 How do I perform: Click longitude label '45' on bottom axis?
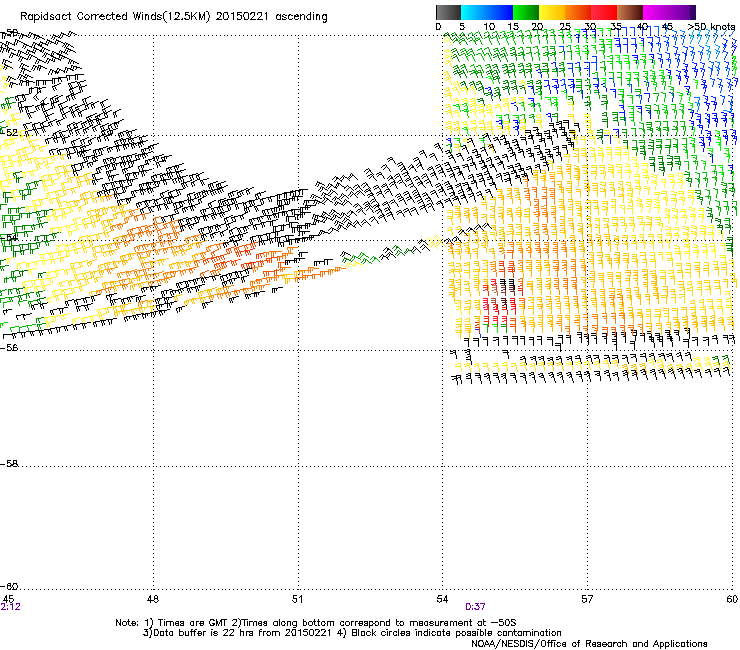coord(8,599)
